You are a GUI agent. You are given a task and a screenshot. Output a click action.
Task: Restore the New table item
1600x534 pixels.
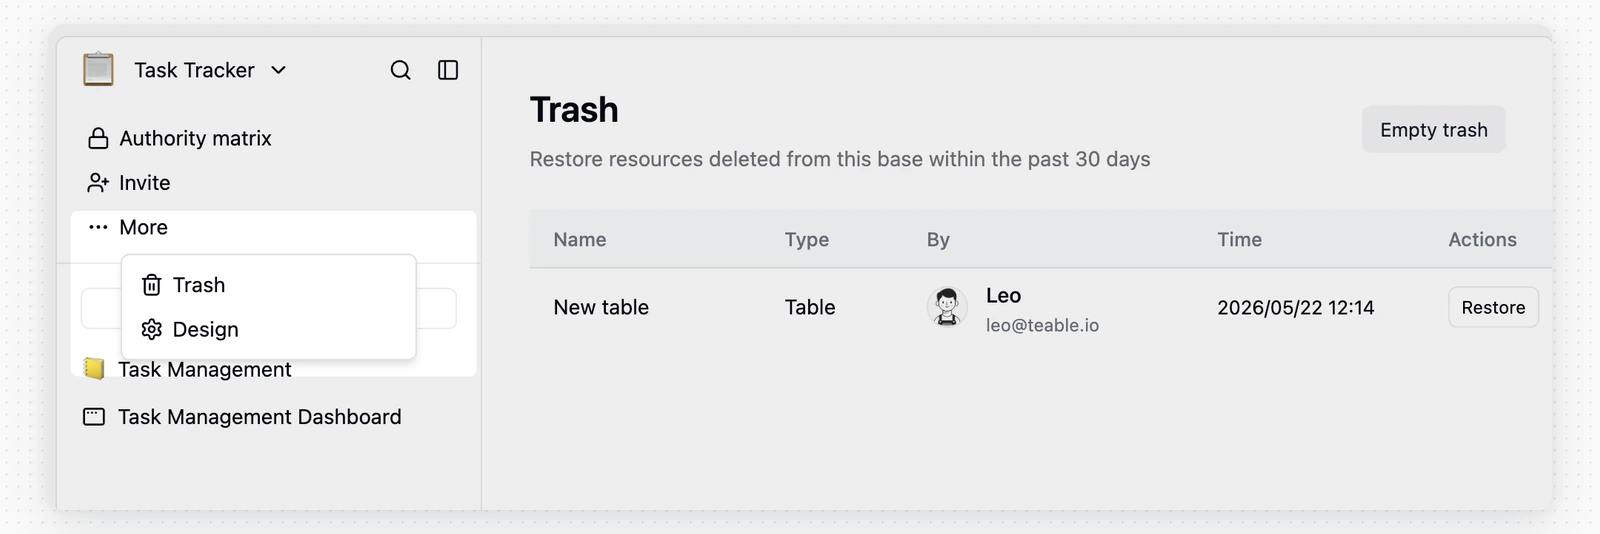[x=1493, y=307]
